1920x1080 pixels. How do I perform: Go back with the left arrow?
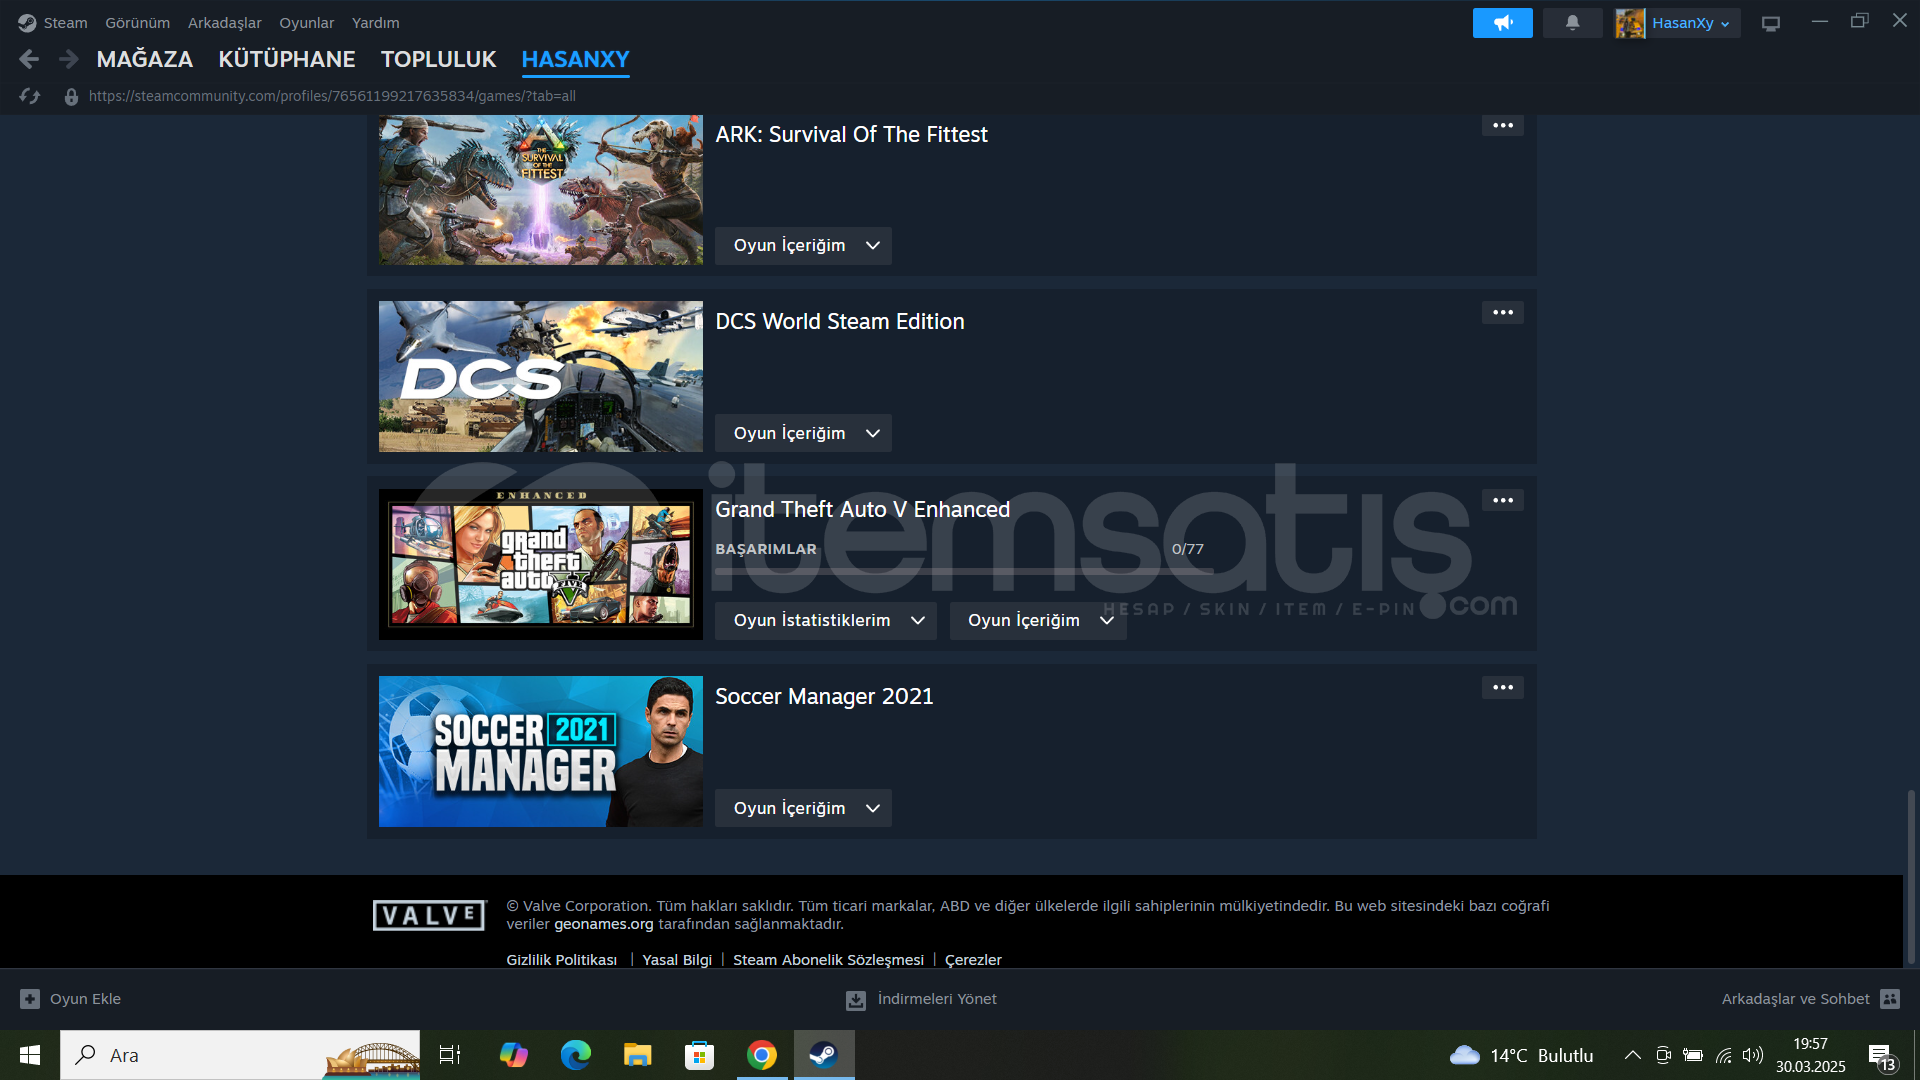(x=29, y=60)
